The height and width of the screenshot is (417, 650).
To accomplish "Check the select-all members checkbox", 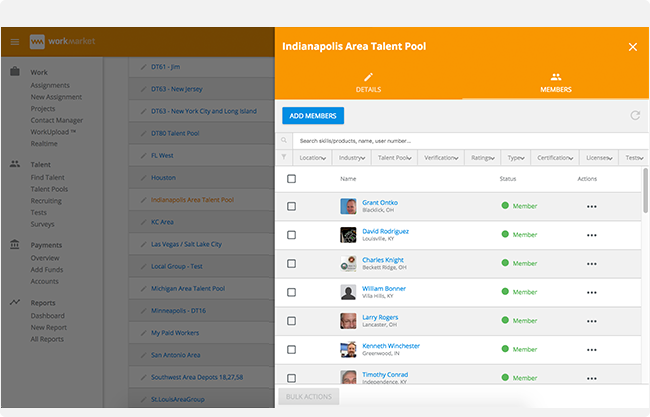I will pos(291,179).
